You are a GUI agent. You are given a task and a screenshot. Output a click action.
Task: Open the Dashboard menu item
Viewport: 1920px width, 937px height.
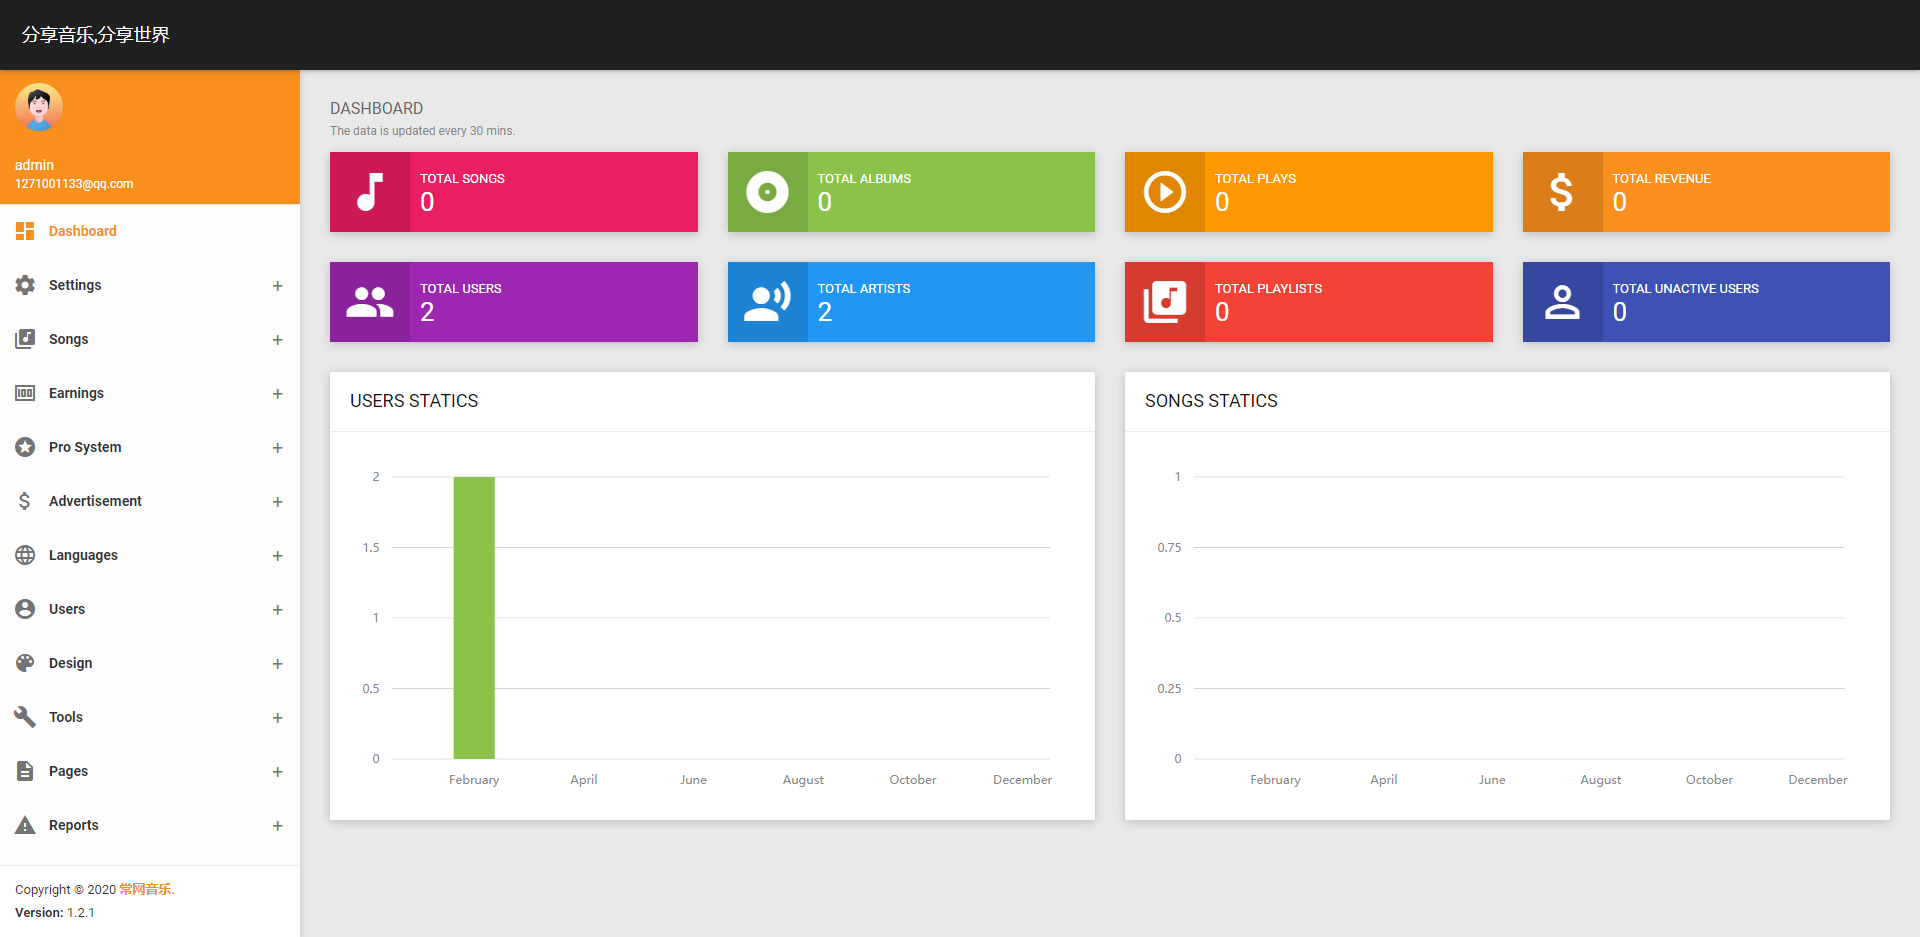tap(82, 231)
